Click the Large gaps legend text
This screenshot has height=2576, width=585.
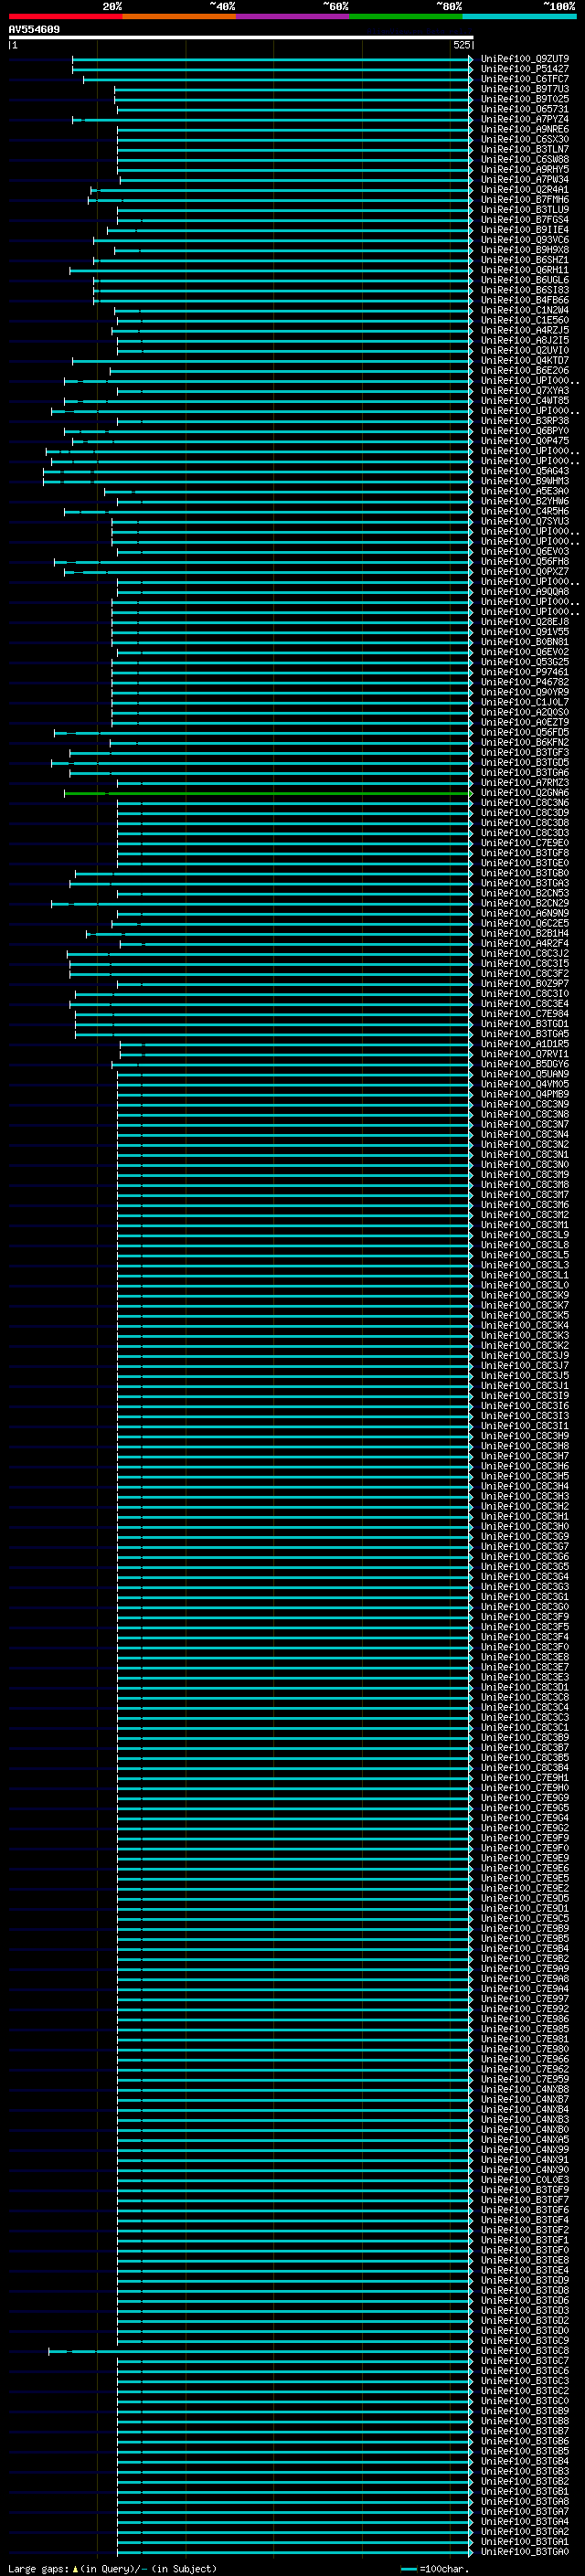112,2569
